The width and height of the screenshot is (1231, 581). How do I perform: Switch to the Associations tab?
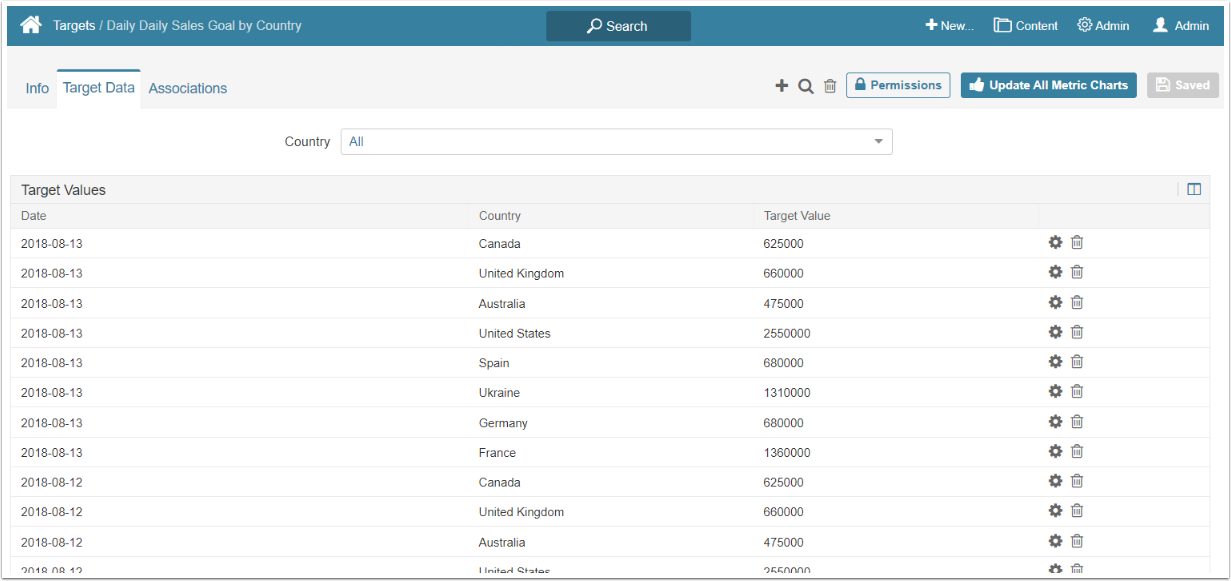(x=188, y=88)
